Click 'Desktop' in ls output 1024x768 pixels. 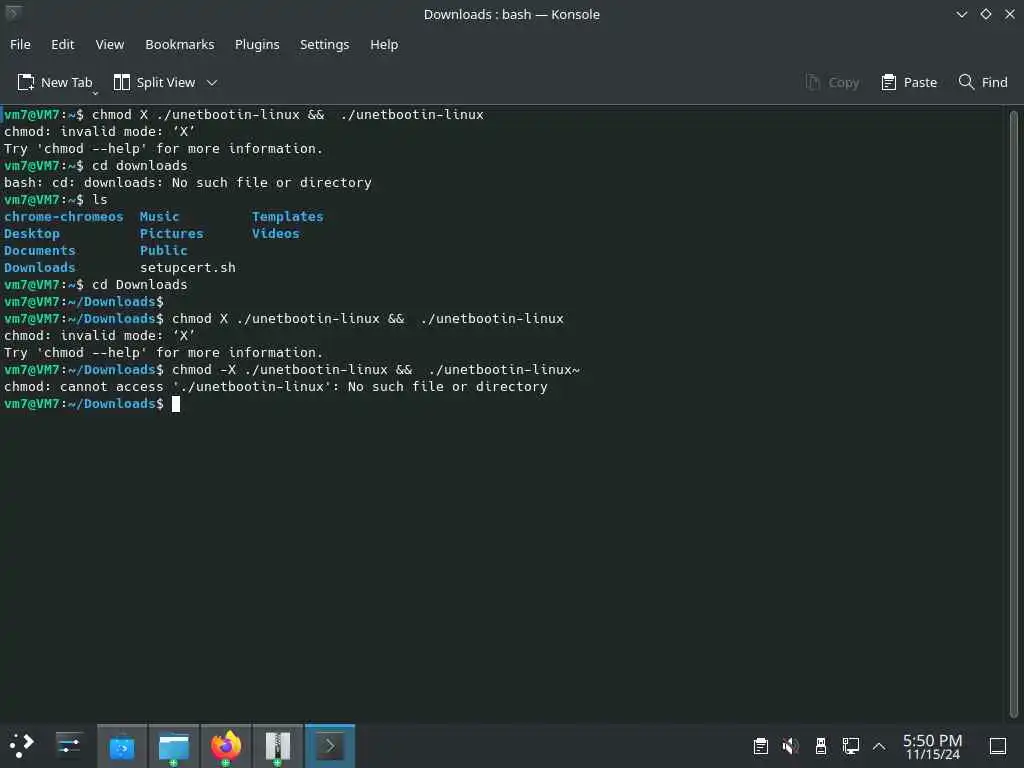pos(31,234)
